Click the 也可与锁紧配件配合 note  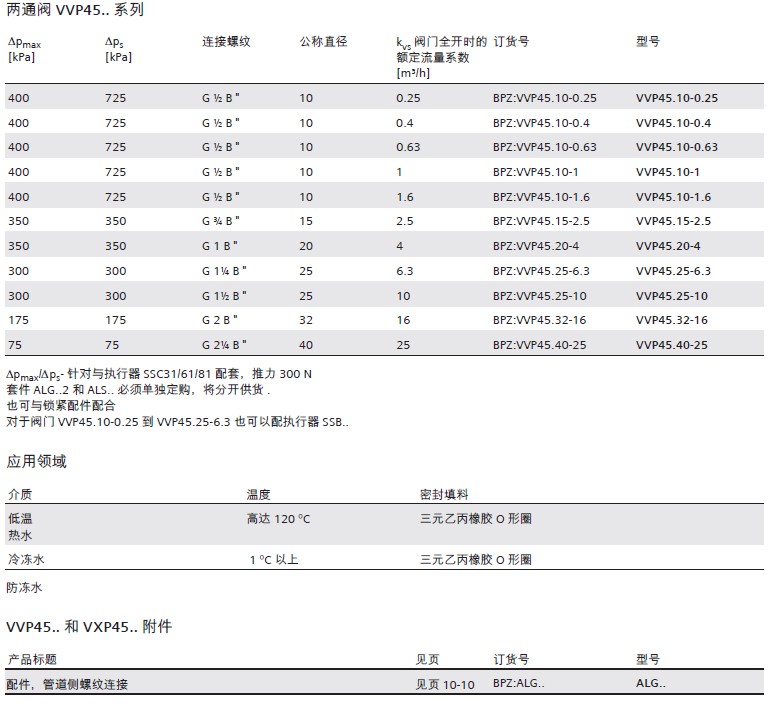tap(61, 406)
